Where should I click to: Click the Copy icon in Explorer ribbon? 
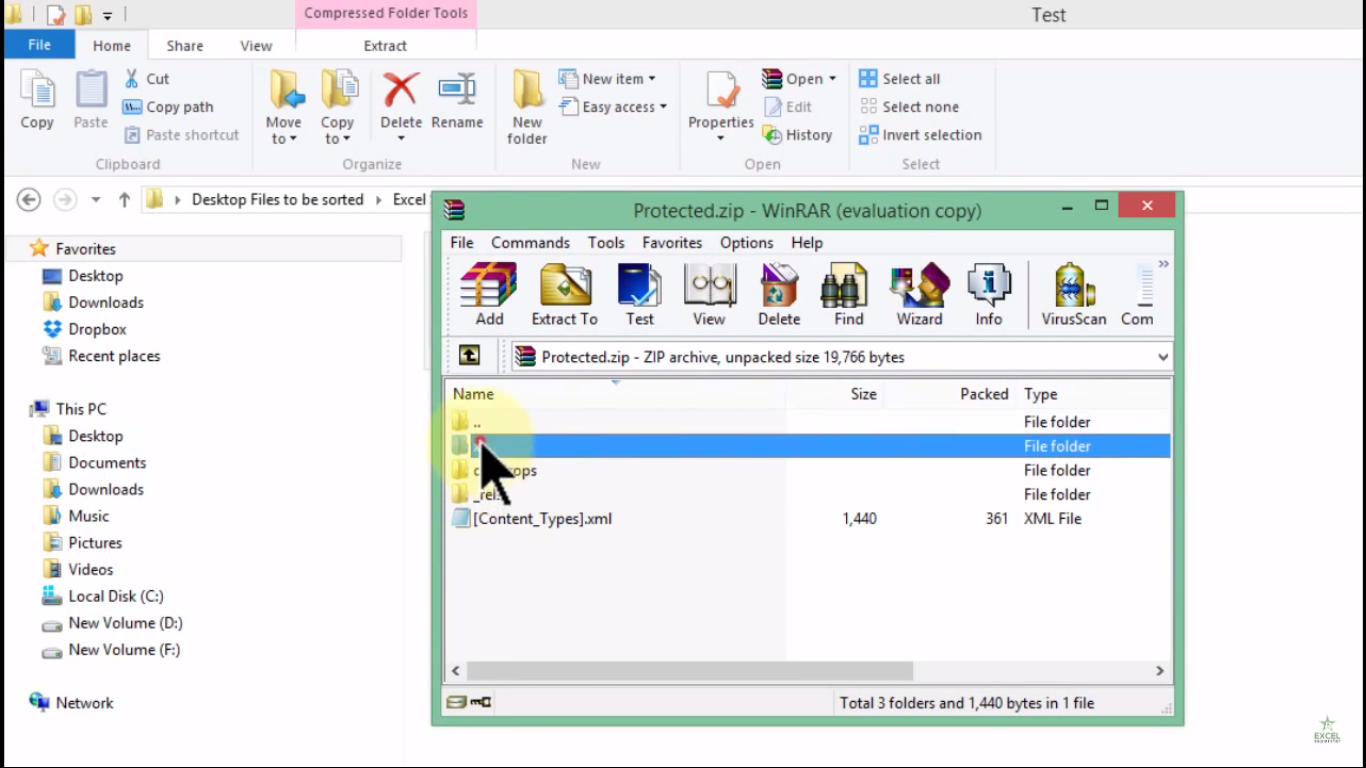[37, 100]
